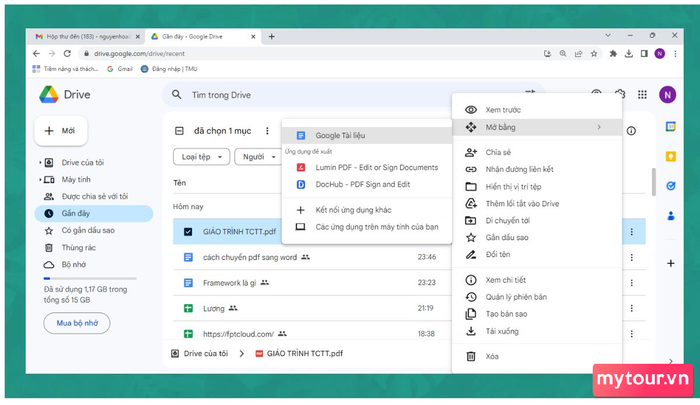
Task: Click the Gmail inbox browser tab
Action: tap(88, 37)
